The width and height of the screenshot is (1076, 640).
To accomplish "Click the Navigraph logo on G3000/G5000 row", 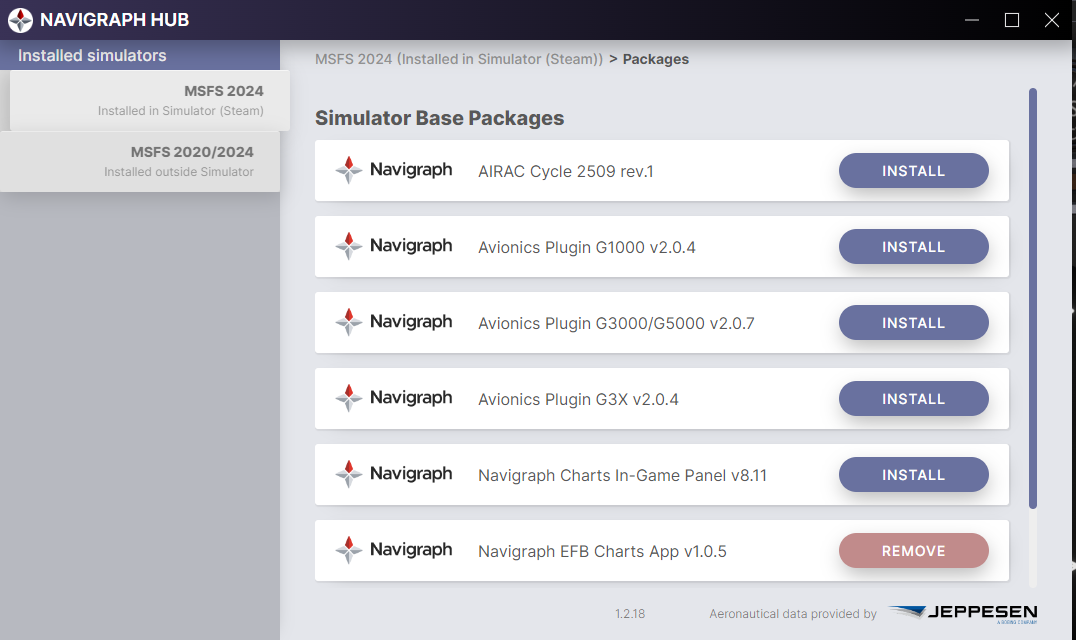I will click(x=394, y=322).
